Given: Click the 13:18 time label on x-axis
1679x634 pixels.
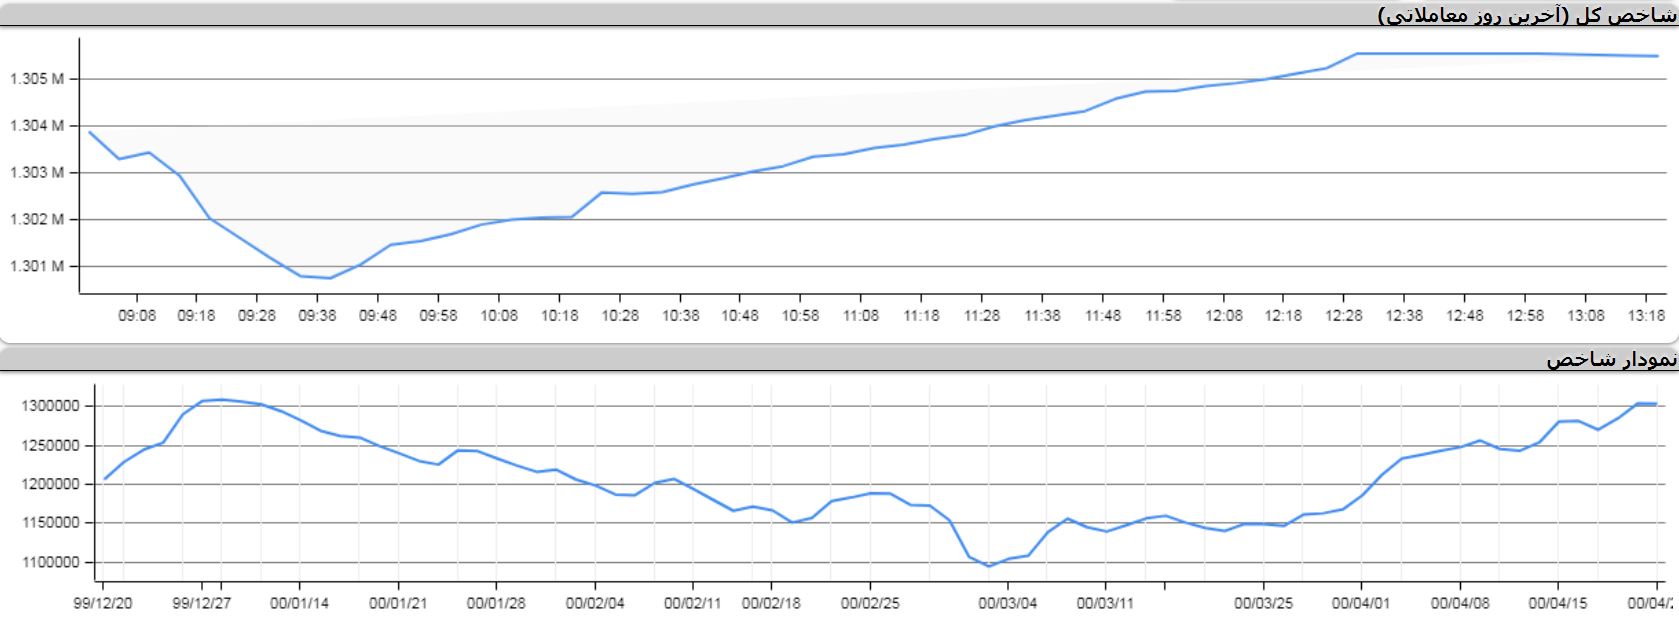Looking at the screenshot, I should click(1645, 315).
